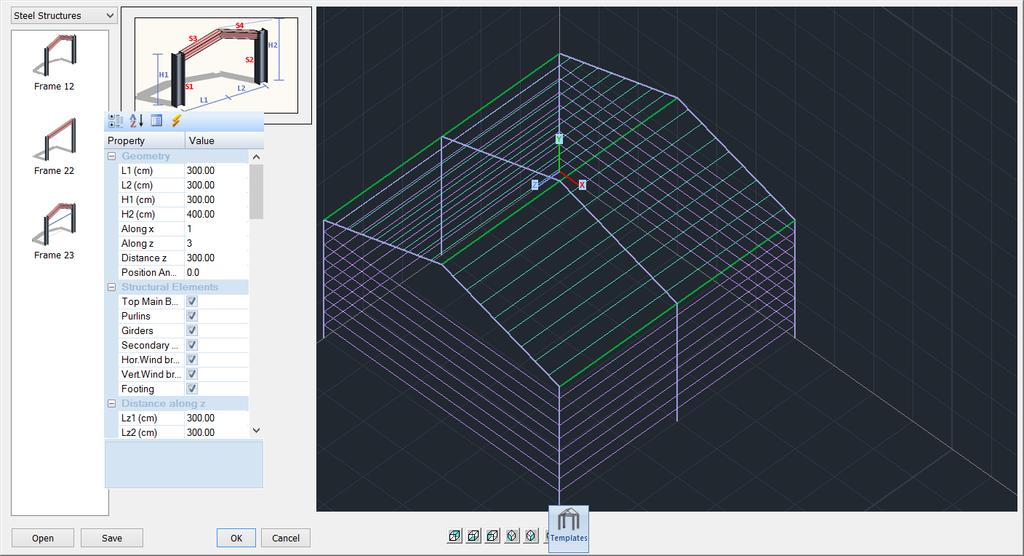
Task: Edit the H1 (cm) value field
Action: point(217,199)
